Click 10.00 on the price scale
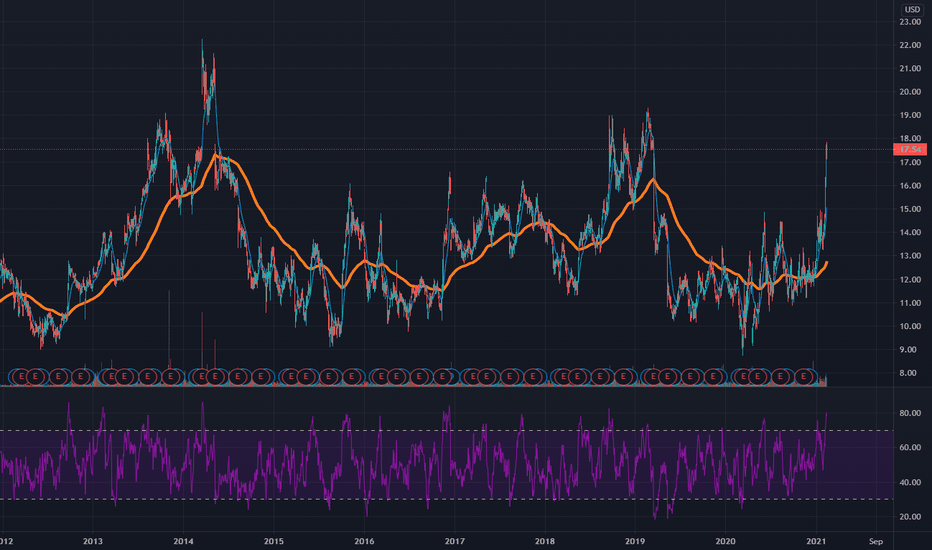The image size is (932, 550). pyautogui.click(x=910, y=326)
